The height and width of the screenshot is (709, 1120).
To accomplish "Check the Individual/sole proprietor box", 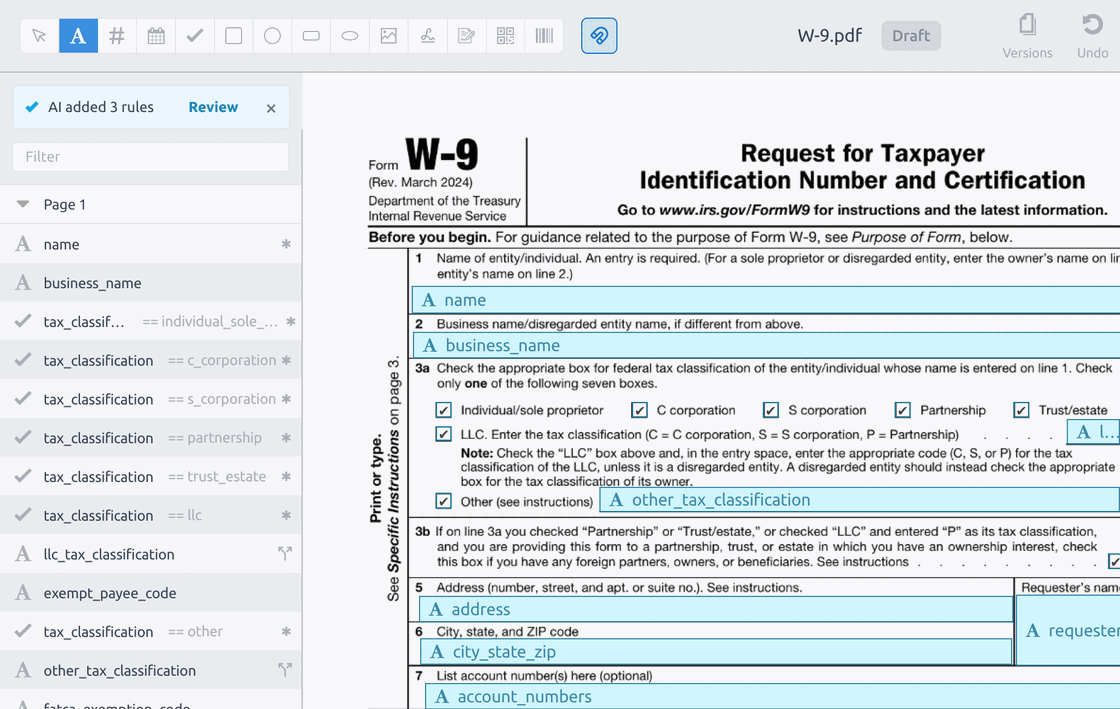I will pos(444,410).
